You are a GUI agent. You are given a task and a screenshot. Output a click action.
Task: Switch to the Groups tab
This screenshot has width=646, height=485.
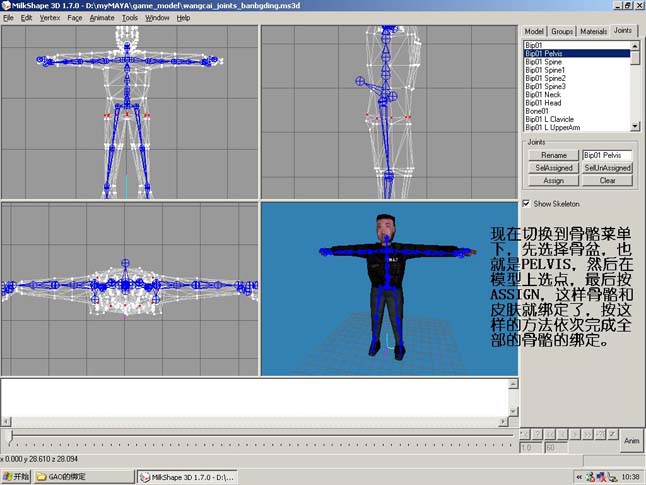pyautogui.click(x=562, y=31)
